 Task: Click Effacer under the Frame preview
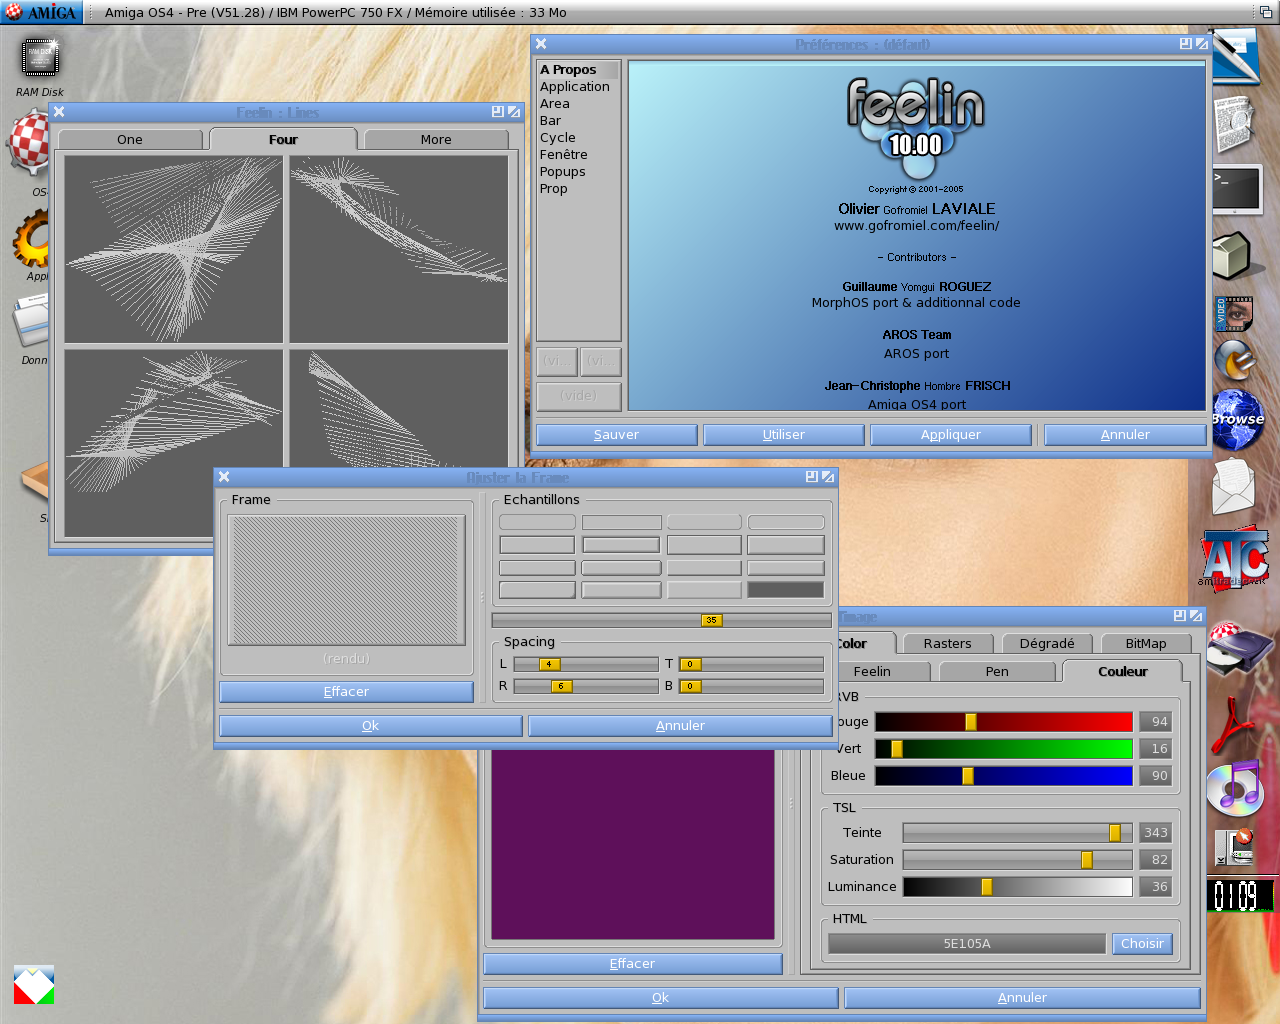coord(346,692)
